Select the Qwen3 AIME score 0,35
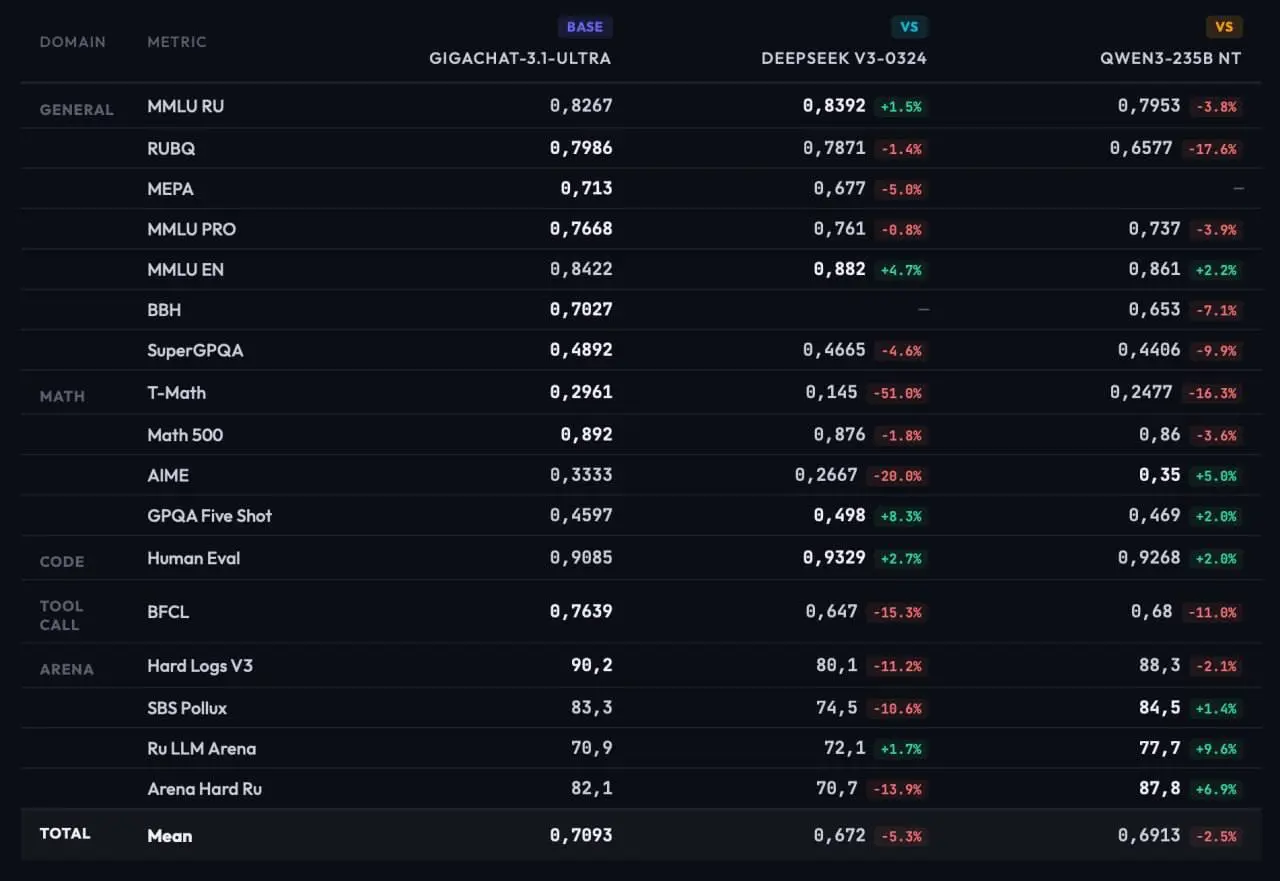Image resolution: width=1280 pixels, height=881 pixels. (x=1160, y=476)
